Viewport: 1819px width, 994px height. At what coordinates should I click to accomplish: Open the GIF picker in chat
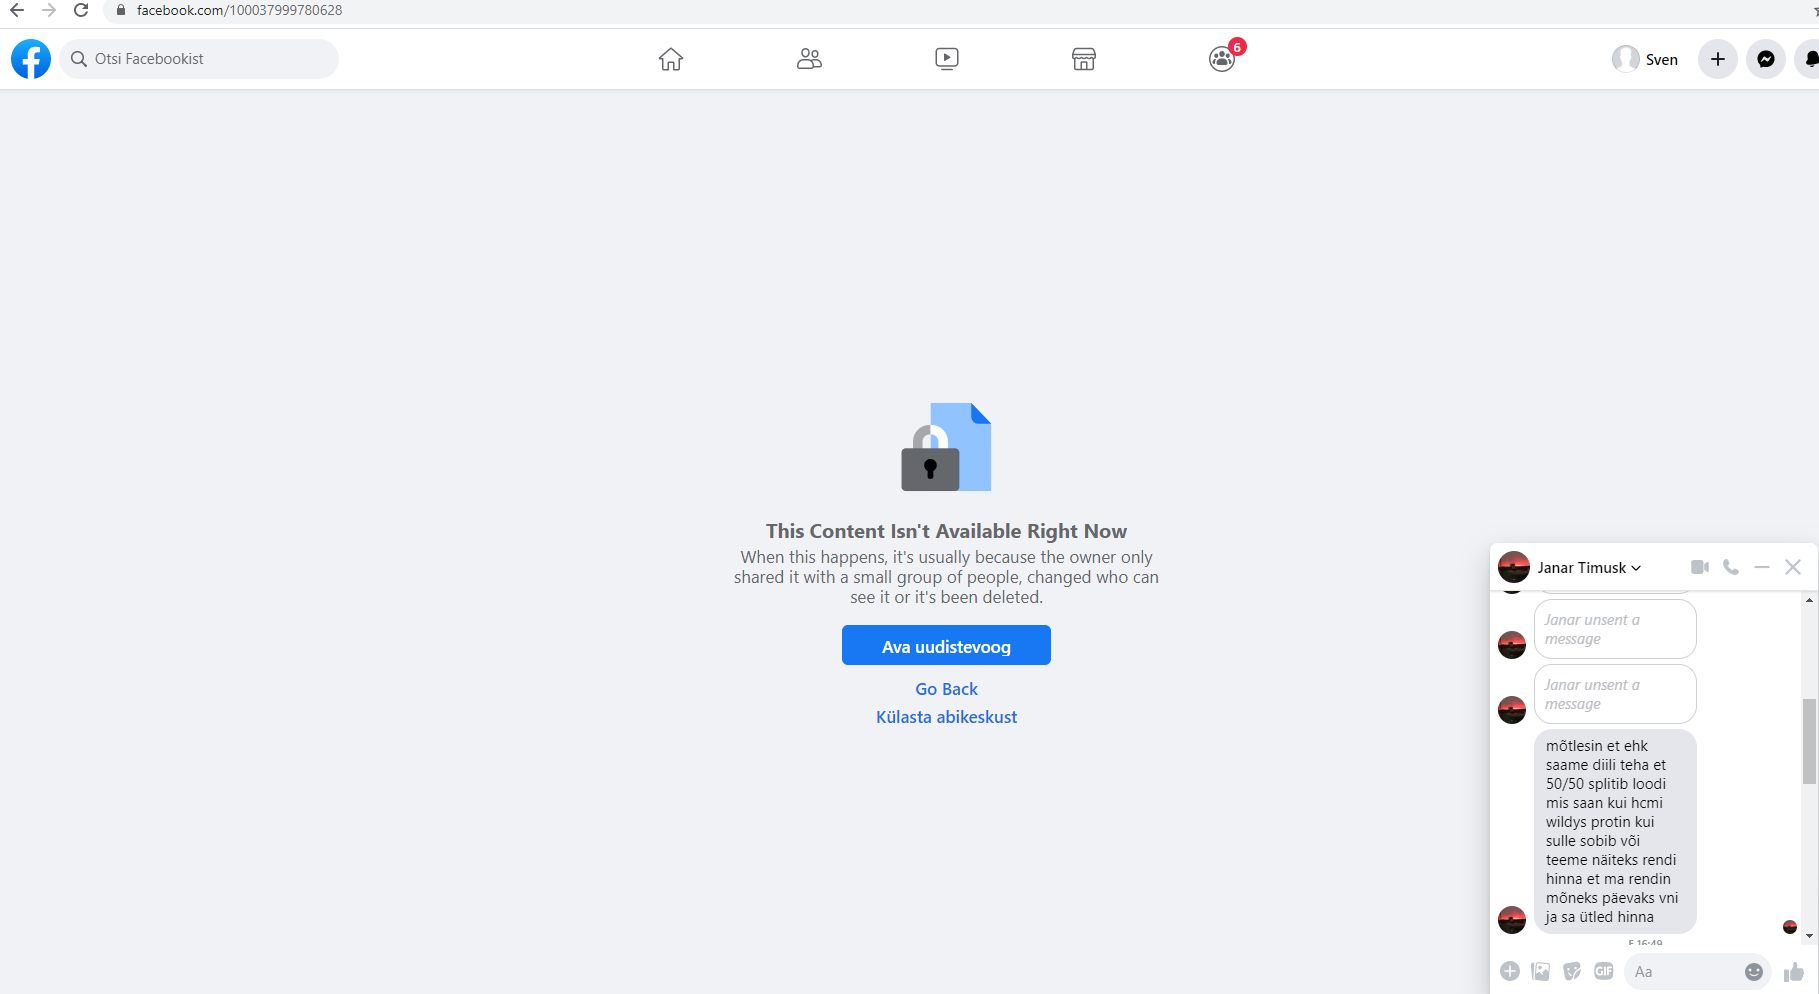click(x=1604, y=971)
